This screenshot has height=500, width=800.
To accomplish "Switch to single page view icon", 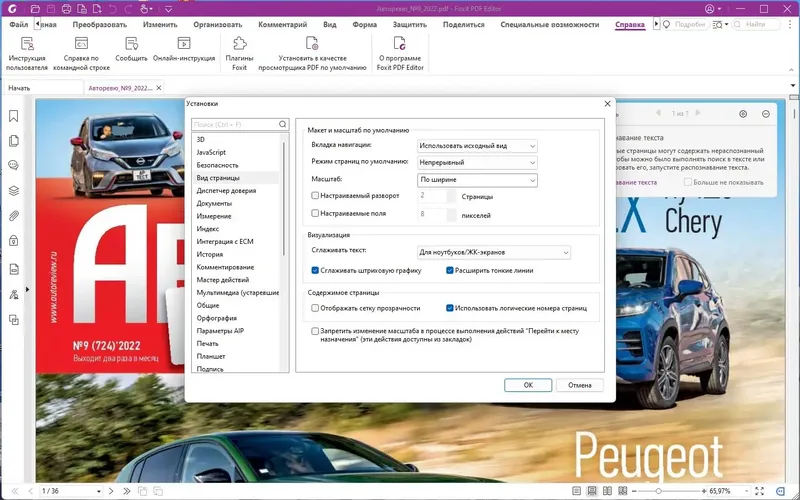I will click(x=576, y=491).
